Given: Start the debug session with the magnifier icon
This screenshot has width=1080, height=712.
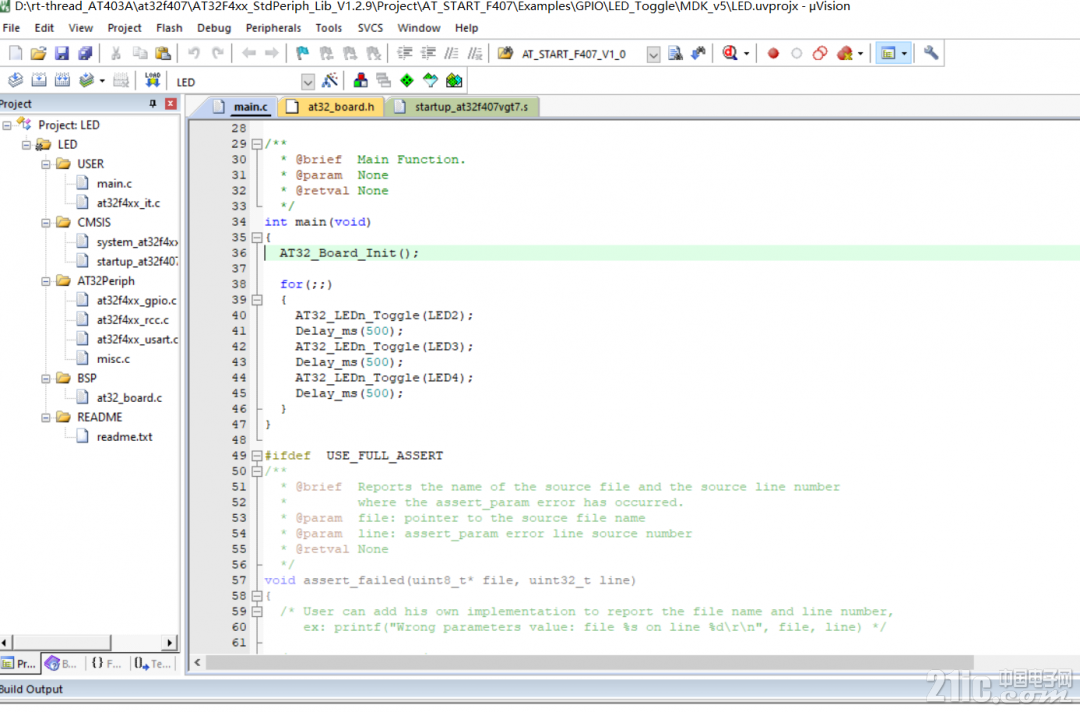Looking at the screenshot, I should (730, 53).
